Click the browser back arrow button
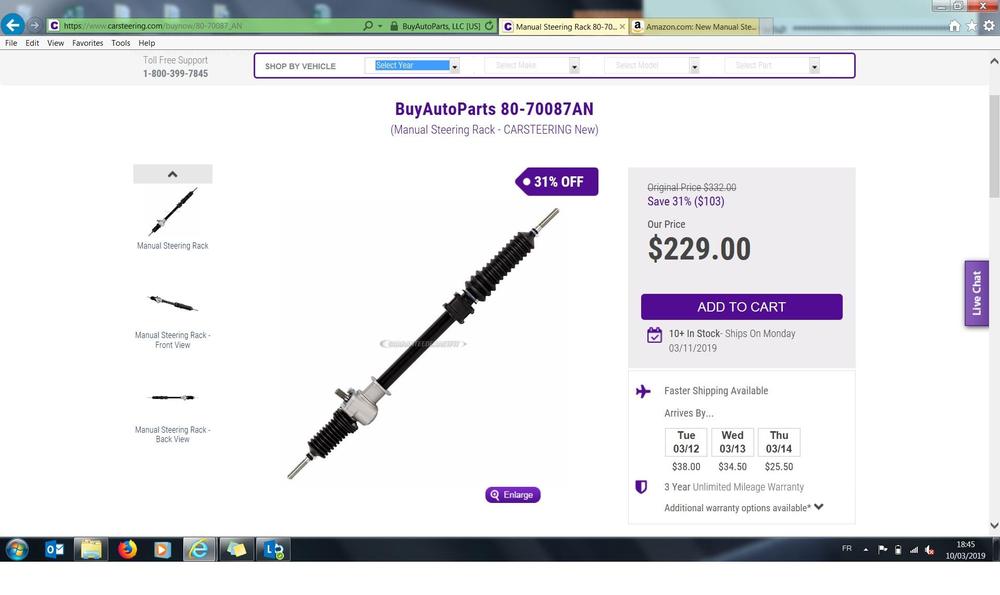Screen dimensions: 1000x595 tap(13, 25)
